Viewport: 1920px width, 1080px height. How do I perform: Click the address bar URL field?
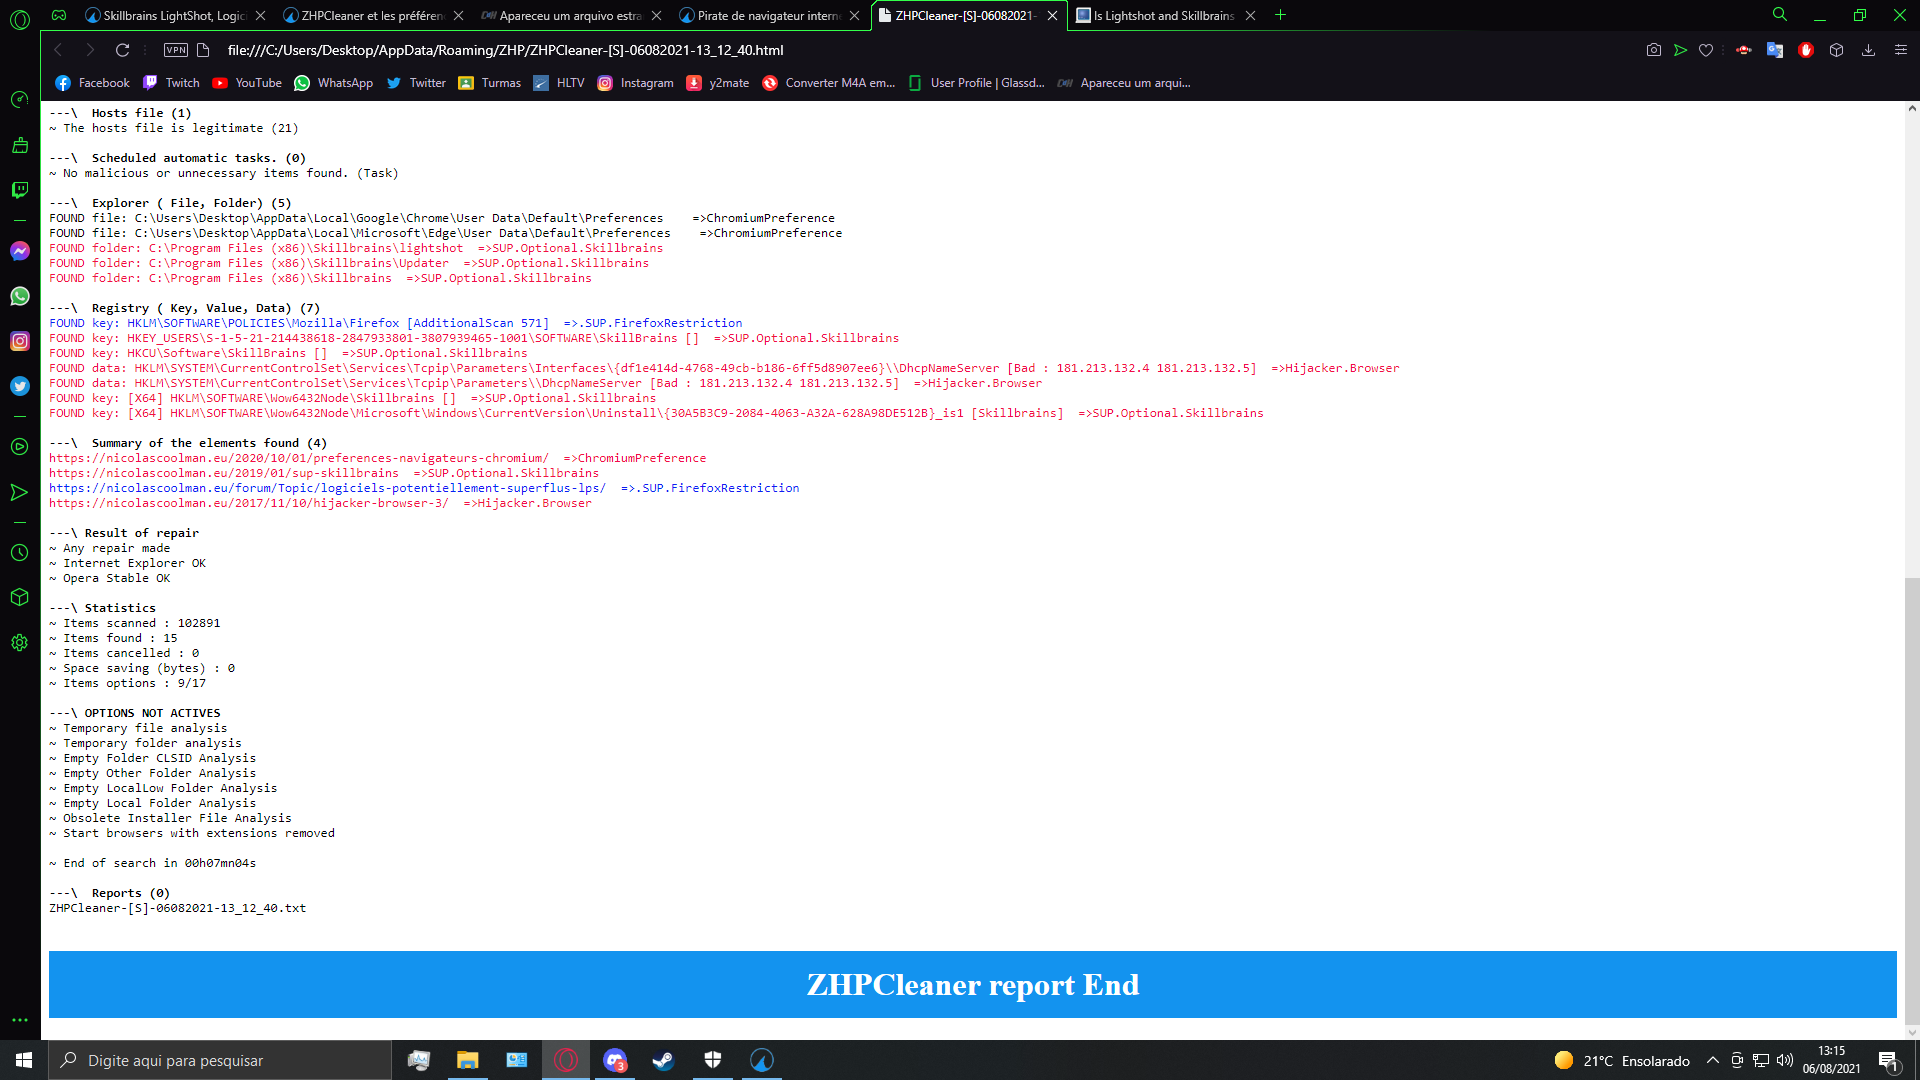(505, 50)
